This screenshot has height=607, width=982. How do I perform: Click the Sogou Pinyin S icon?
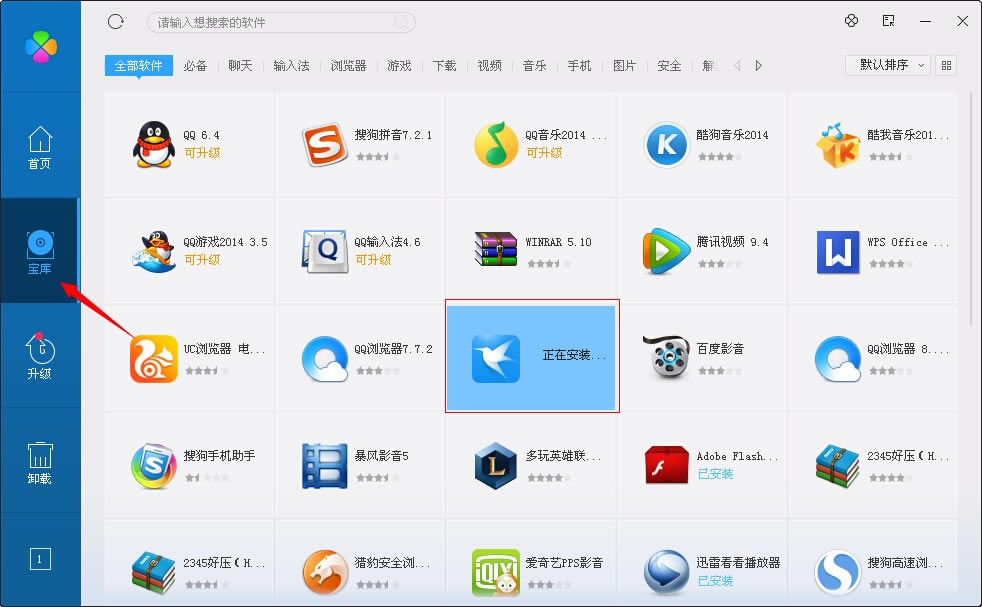coord(324,144)
